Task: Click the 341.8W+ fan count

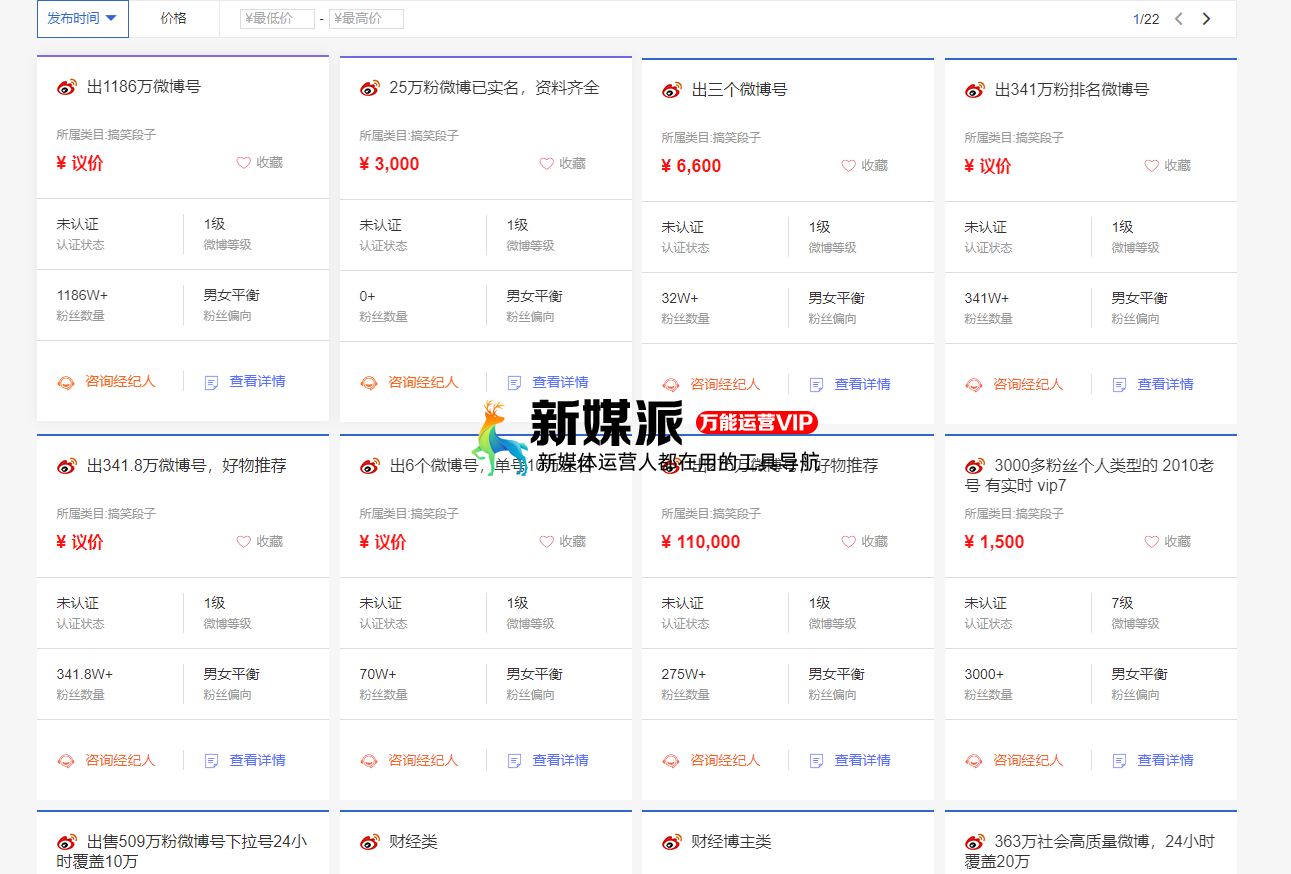Action: point(85,675)
